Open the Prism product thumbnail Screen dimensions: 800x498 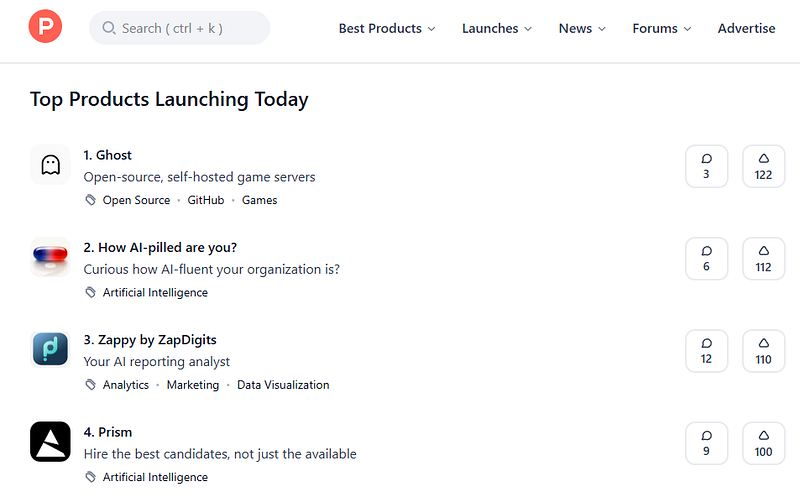[x=51, y=442]
